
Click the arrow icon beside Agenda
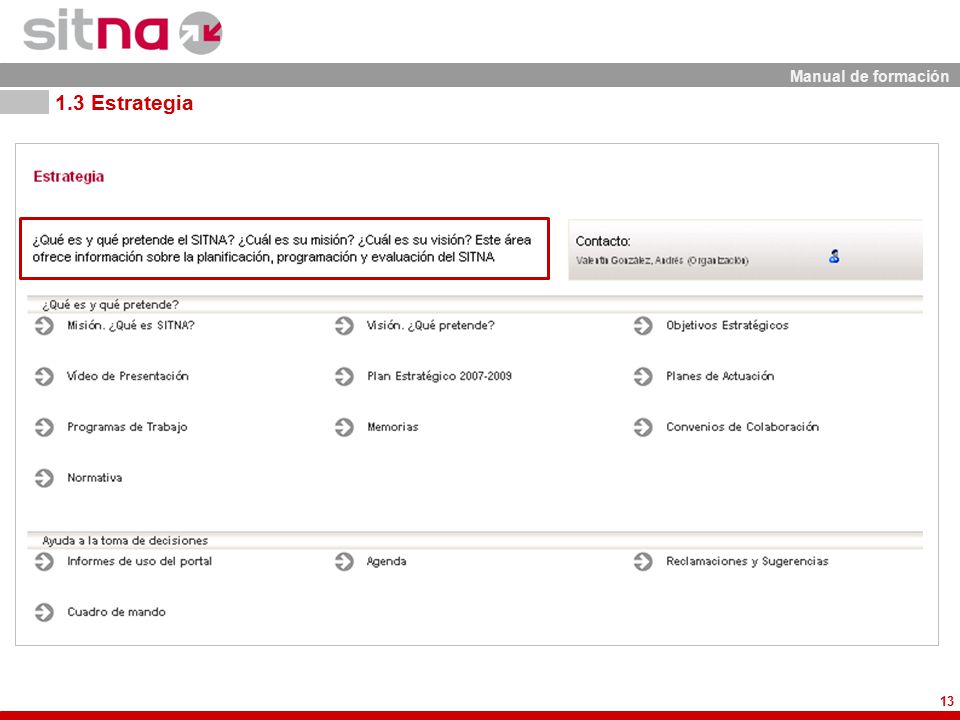pos(344,561)
